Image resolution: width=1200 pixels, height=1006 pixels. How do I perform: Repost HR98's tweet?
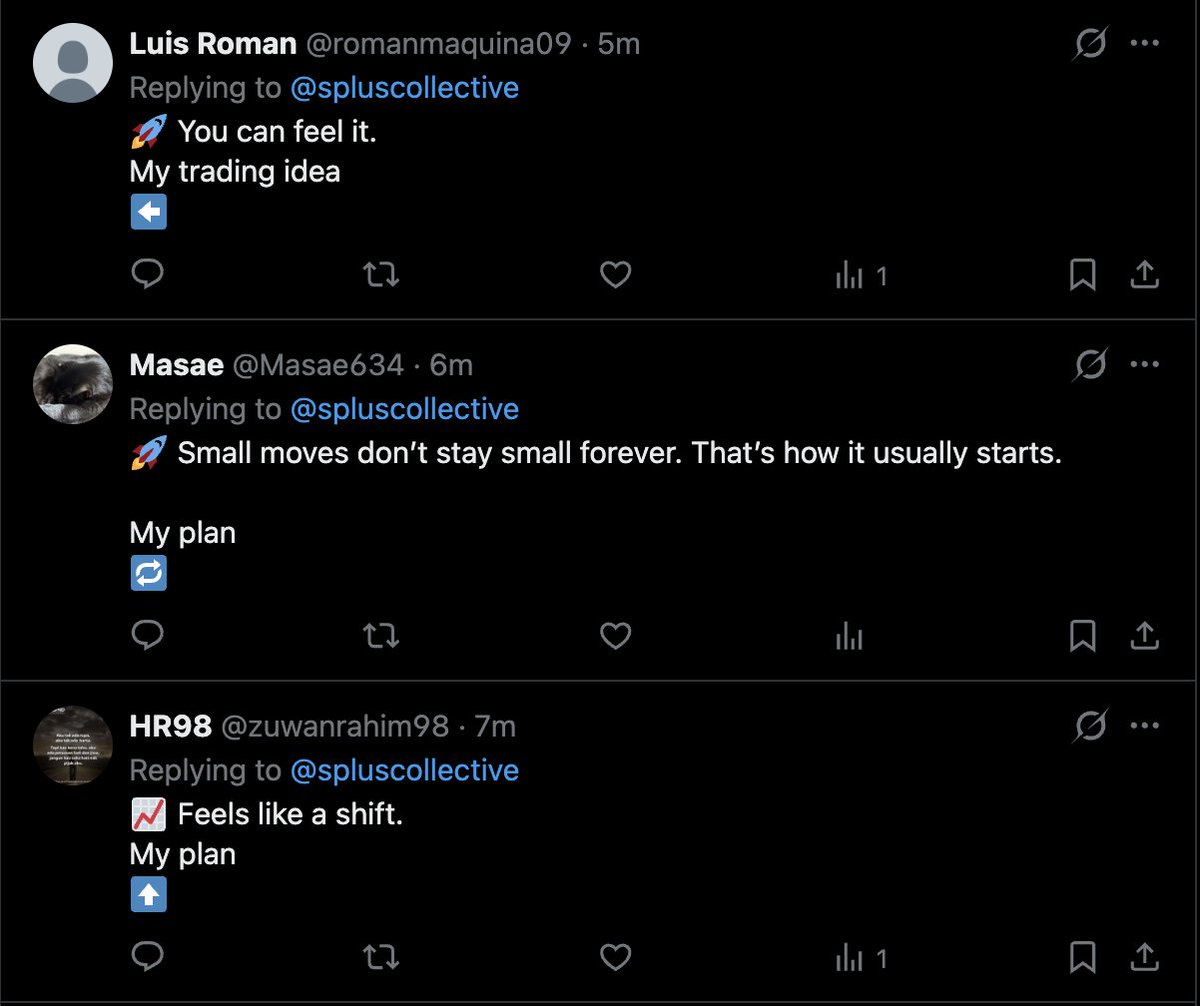[x=380, y=958]
